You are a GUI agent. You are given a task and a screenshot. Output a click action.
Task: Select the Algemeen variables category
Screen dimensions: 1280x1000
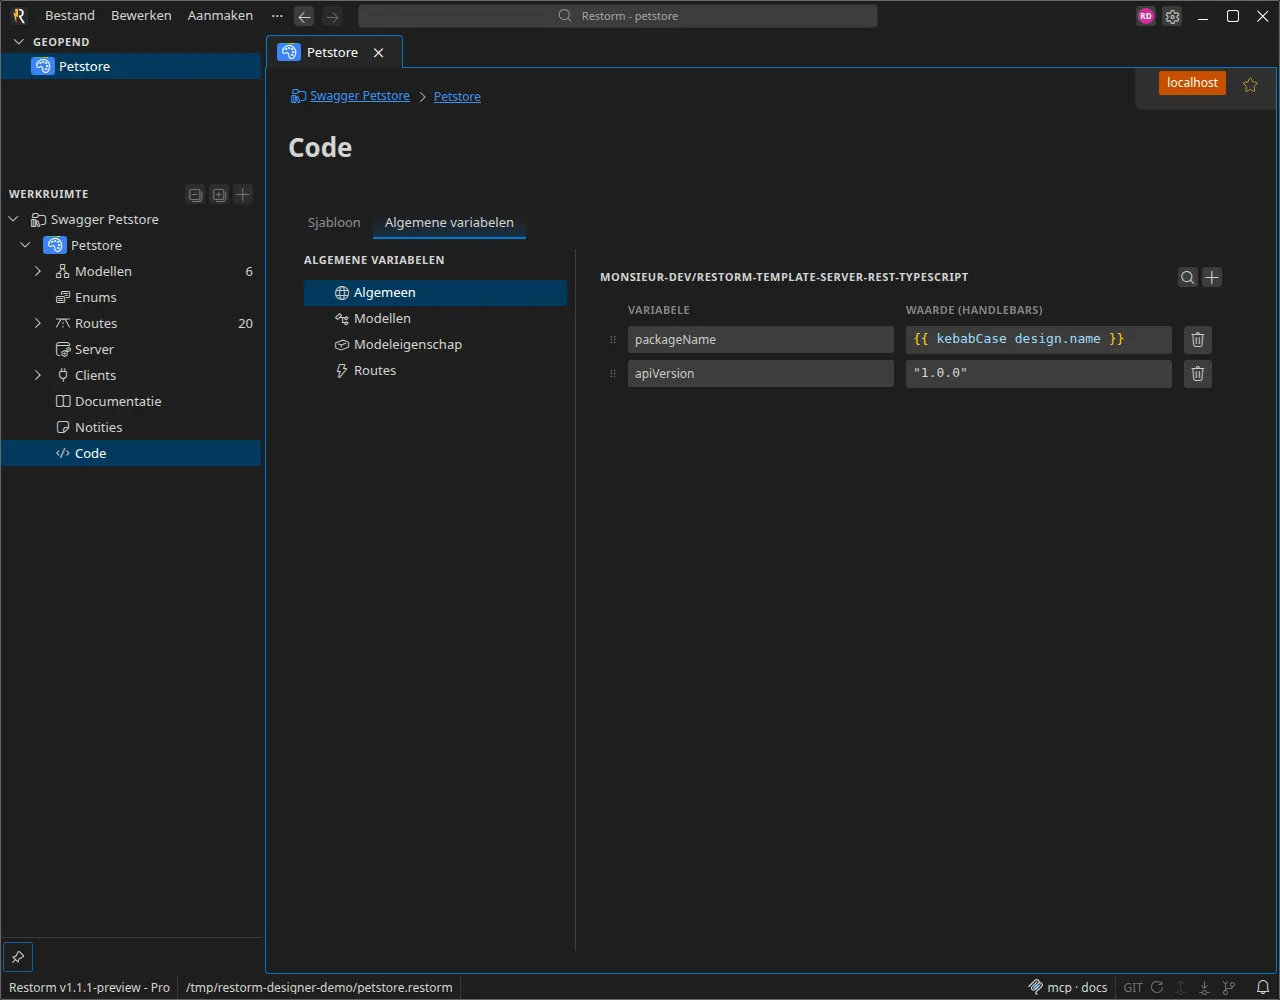click(435, 292)
